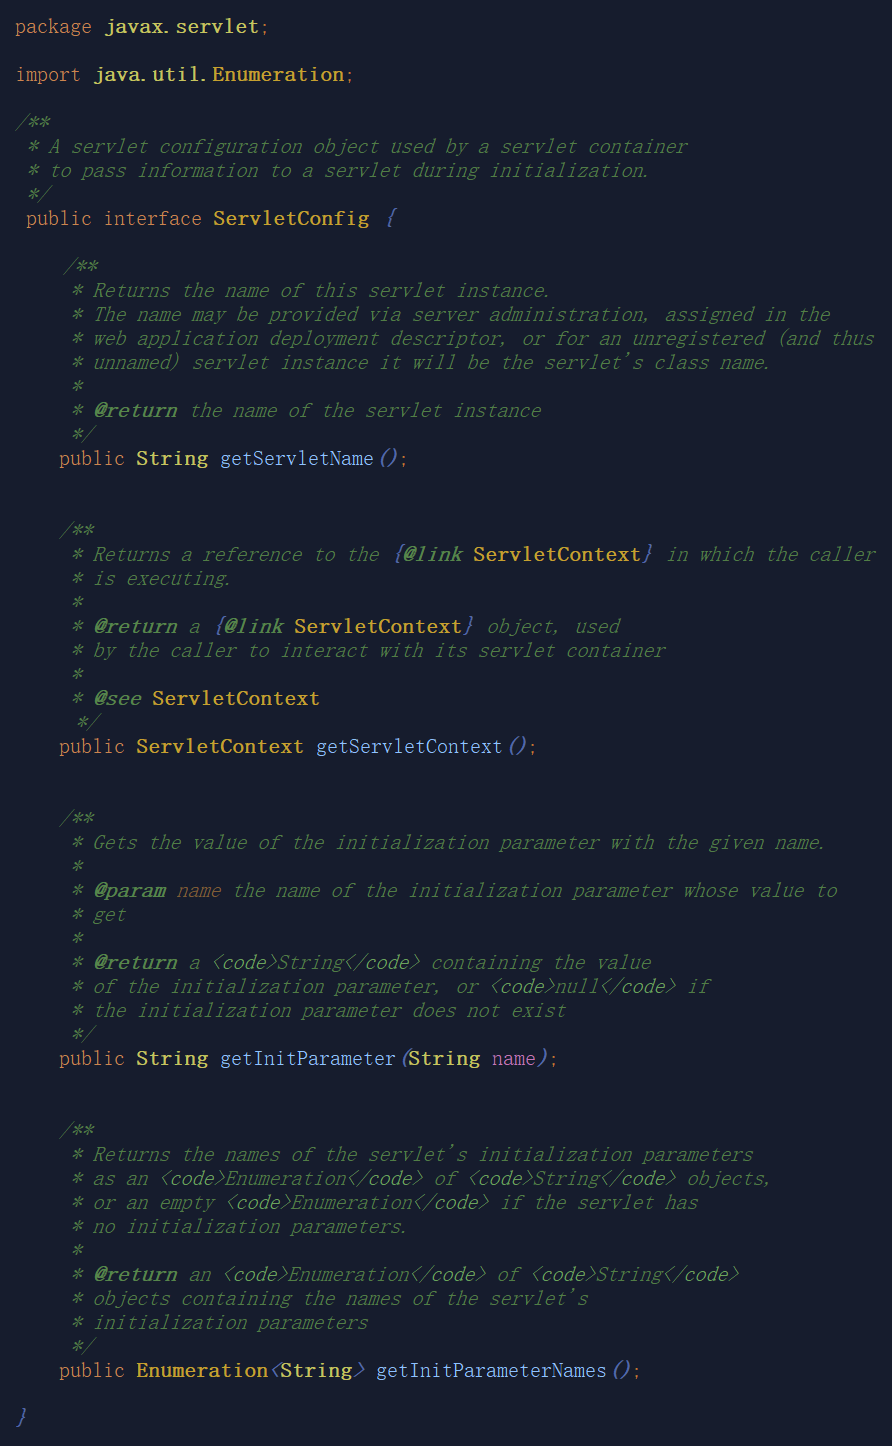Click ServletContext link in the @see tag
The height and width of the screenshot is (1446, 892).
click(236, 698)
